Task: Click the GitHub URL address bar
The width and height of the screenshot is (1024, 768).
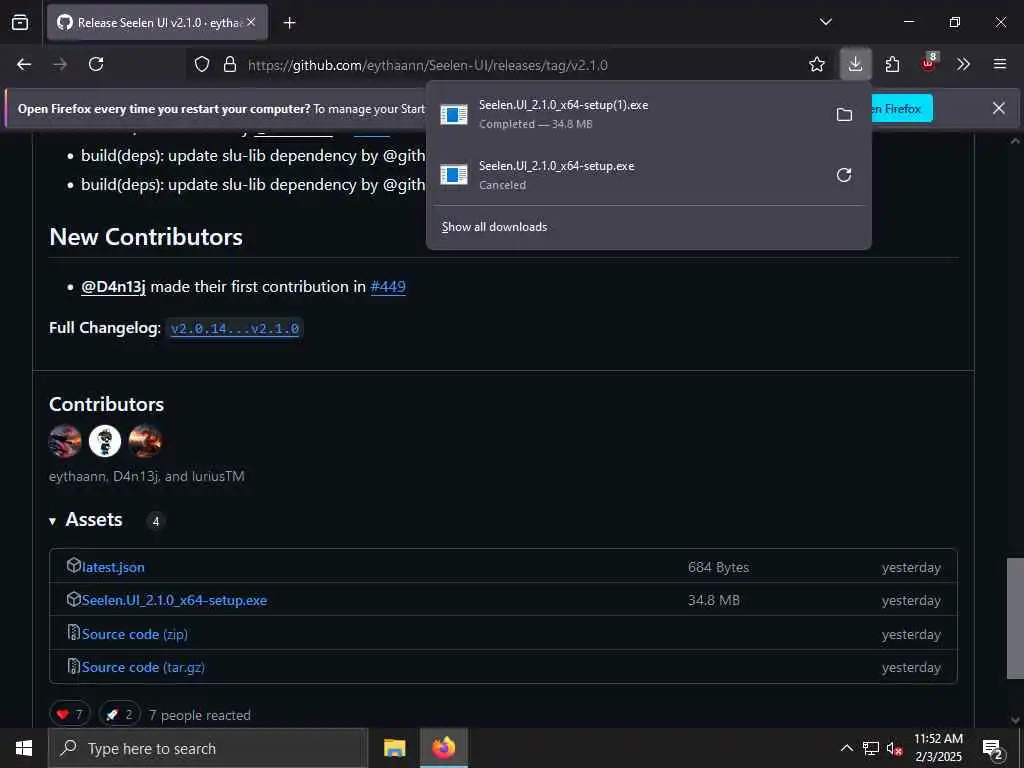Action: [x=428, y=65]
